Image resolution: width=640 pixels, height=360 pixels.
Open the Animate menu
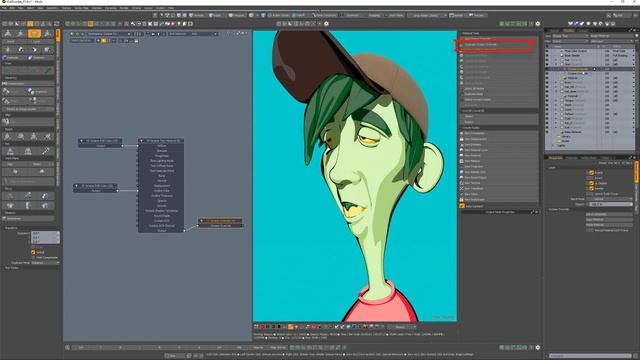(x=97, y=8)
